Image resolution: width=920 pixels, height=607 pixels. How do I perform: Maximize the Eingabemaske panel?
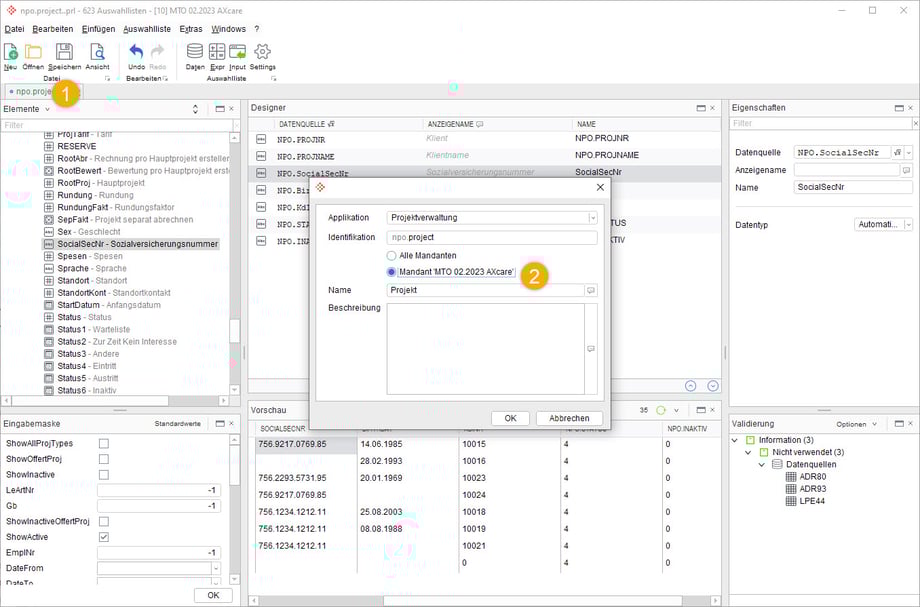[220, 423]
